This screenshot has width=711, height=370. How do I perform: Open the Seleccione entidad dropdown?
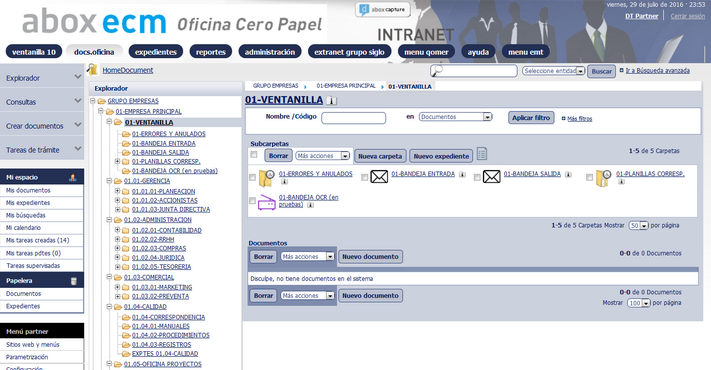553,71
